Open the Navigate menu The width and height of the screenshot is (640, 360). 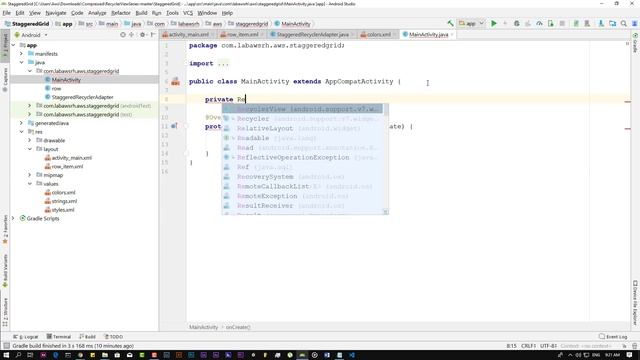click(56, 13)
